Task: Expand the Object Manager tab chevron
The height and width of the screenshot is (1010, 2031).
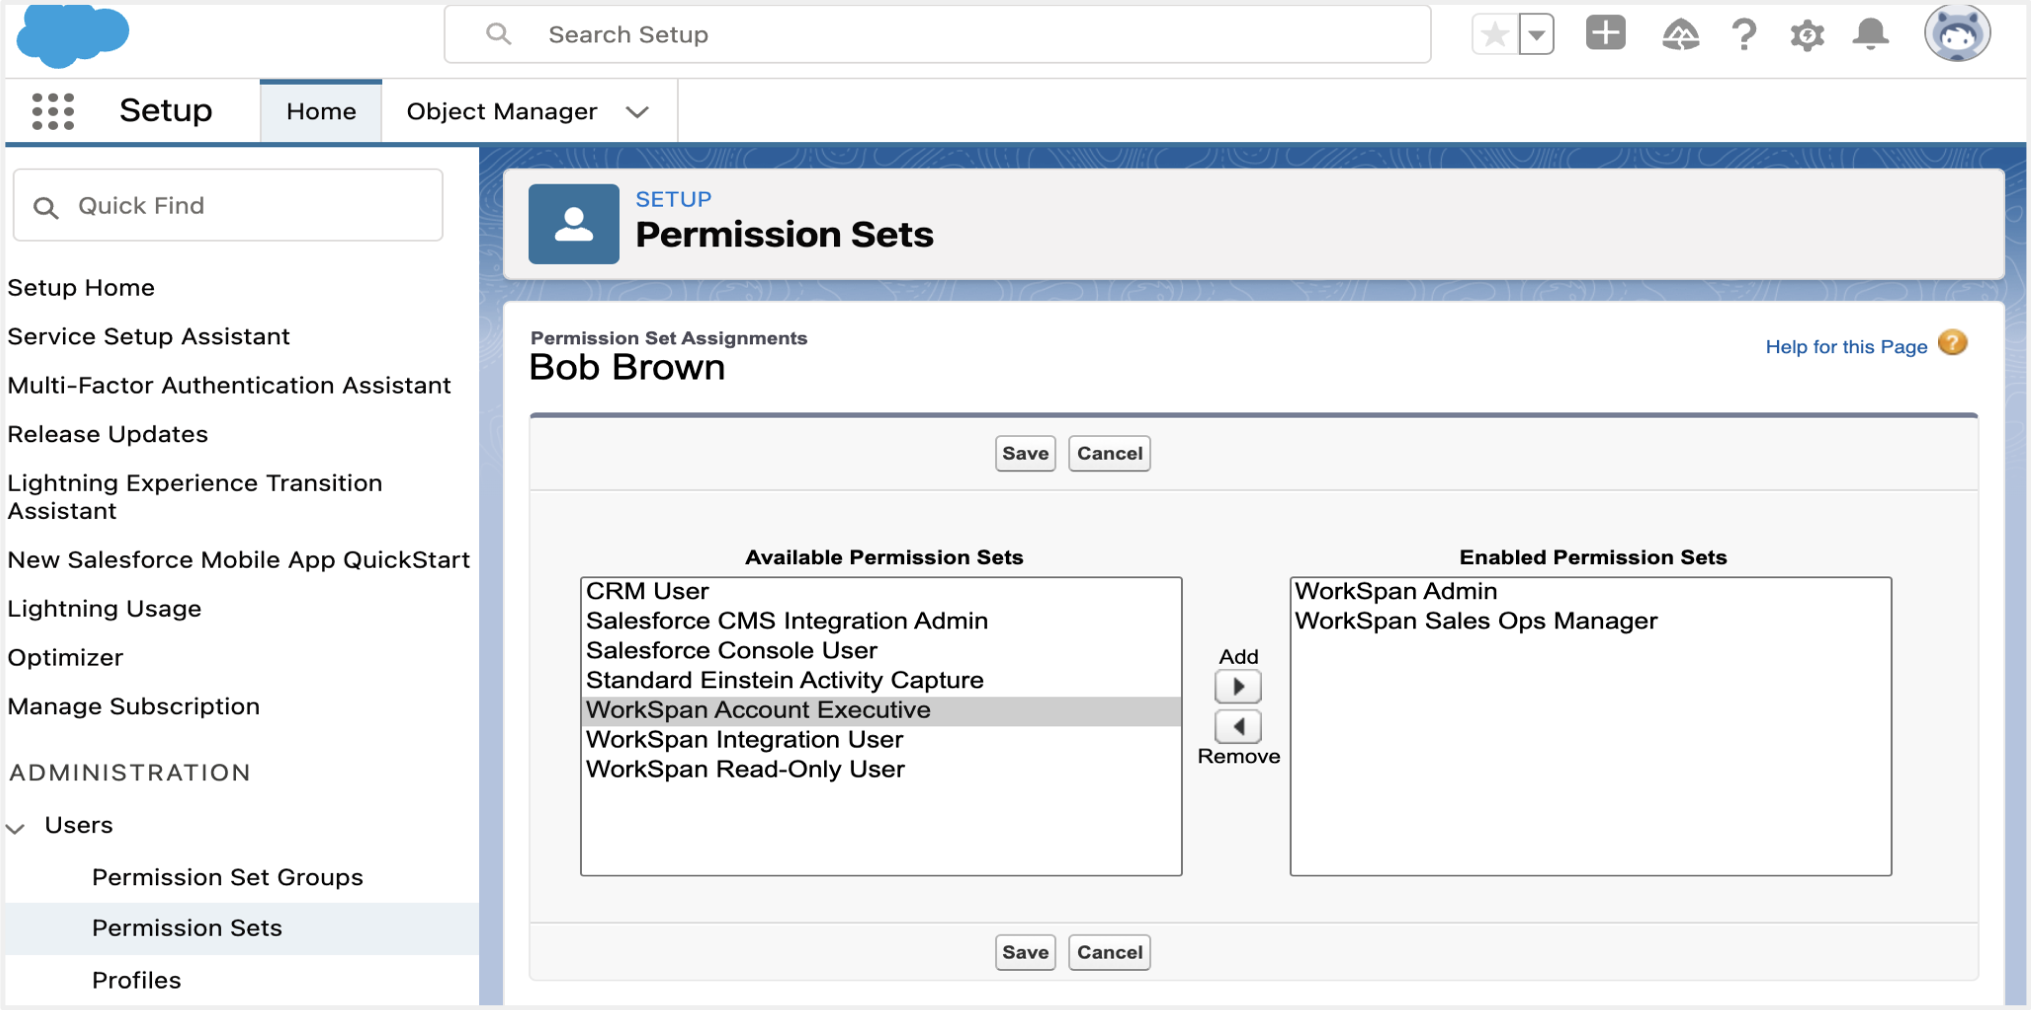Action: 637,112
